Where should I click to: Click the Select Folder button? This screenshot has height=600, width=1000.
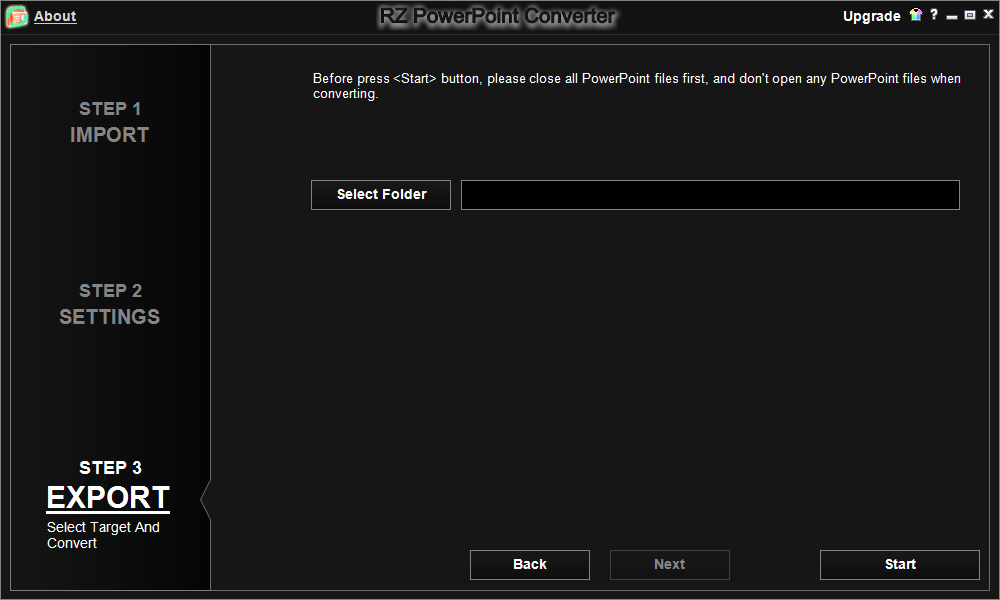click(381, 194)
